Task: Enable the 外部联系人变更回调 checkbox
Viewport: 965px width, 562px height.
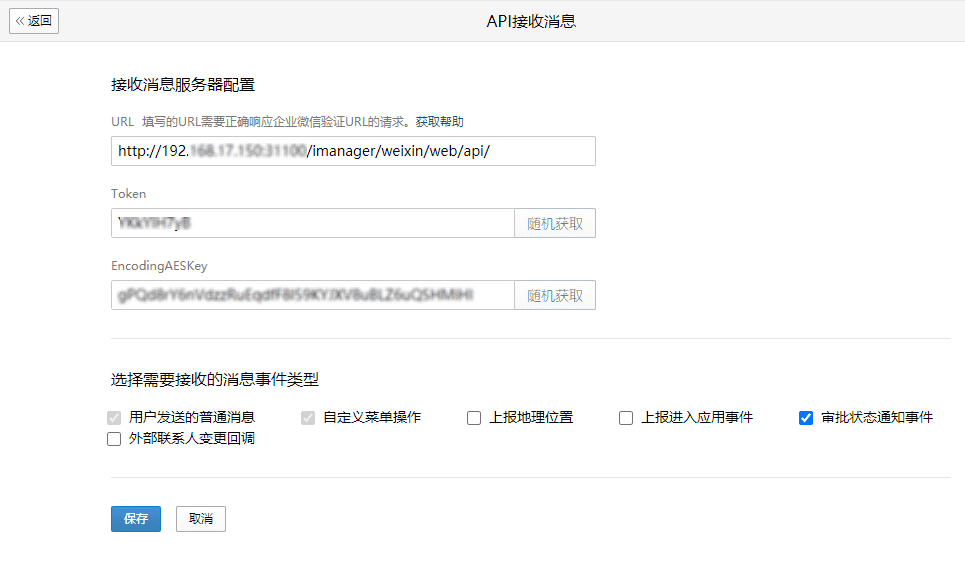Action: pos(114,439)
